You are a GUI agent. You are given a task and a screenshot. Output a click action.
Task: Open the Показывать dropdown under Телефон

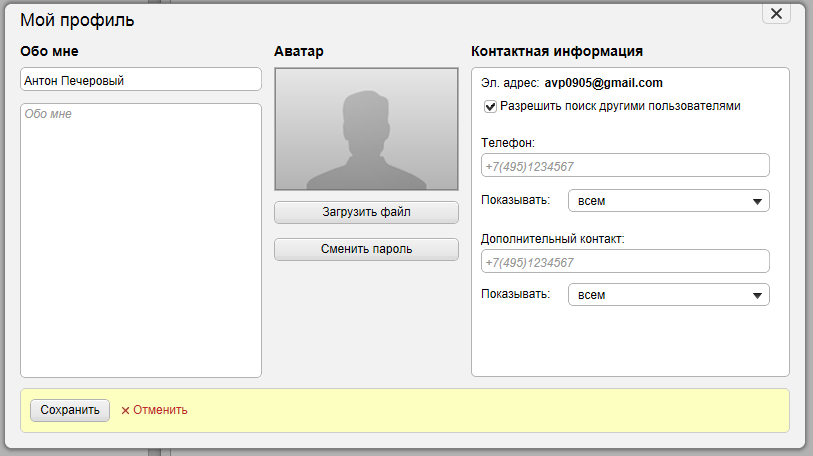coord(668,201)
